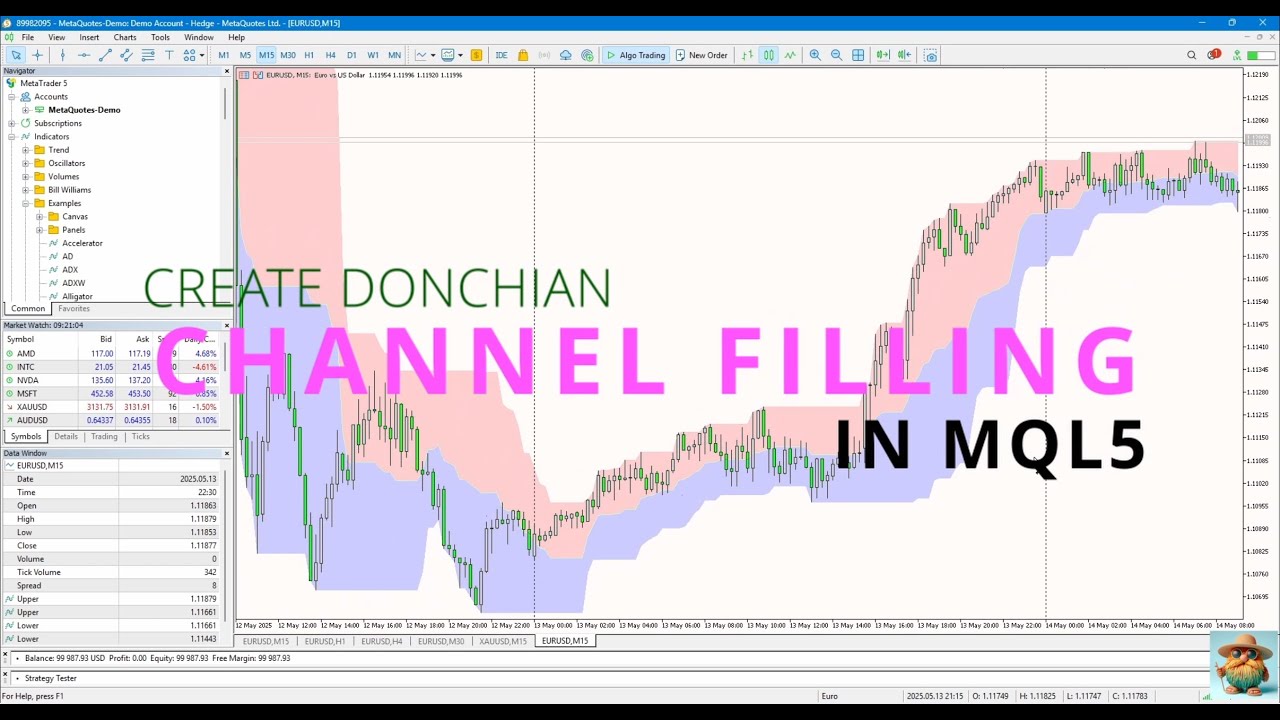
Task: Open the Tools menu
Action: tap(160, 37)
